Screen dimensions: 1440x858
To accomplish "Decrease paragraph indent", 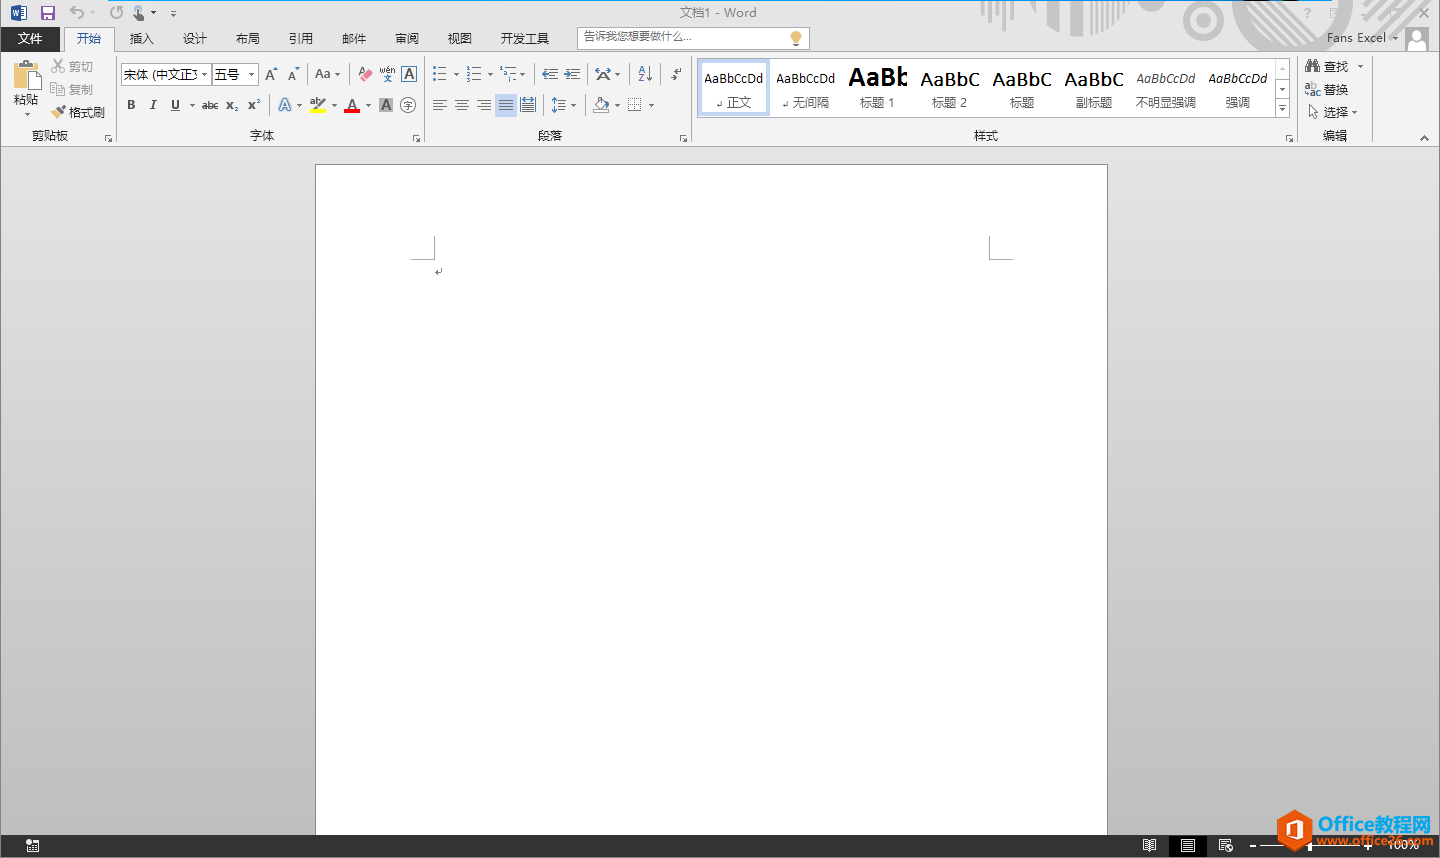I will 550,74.
